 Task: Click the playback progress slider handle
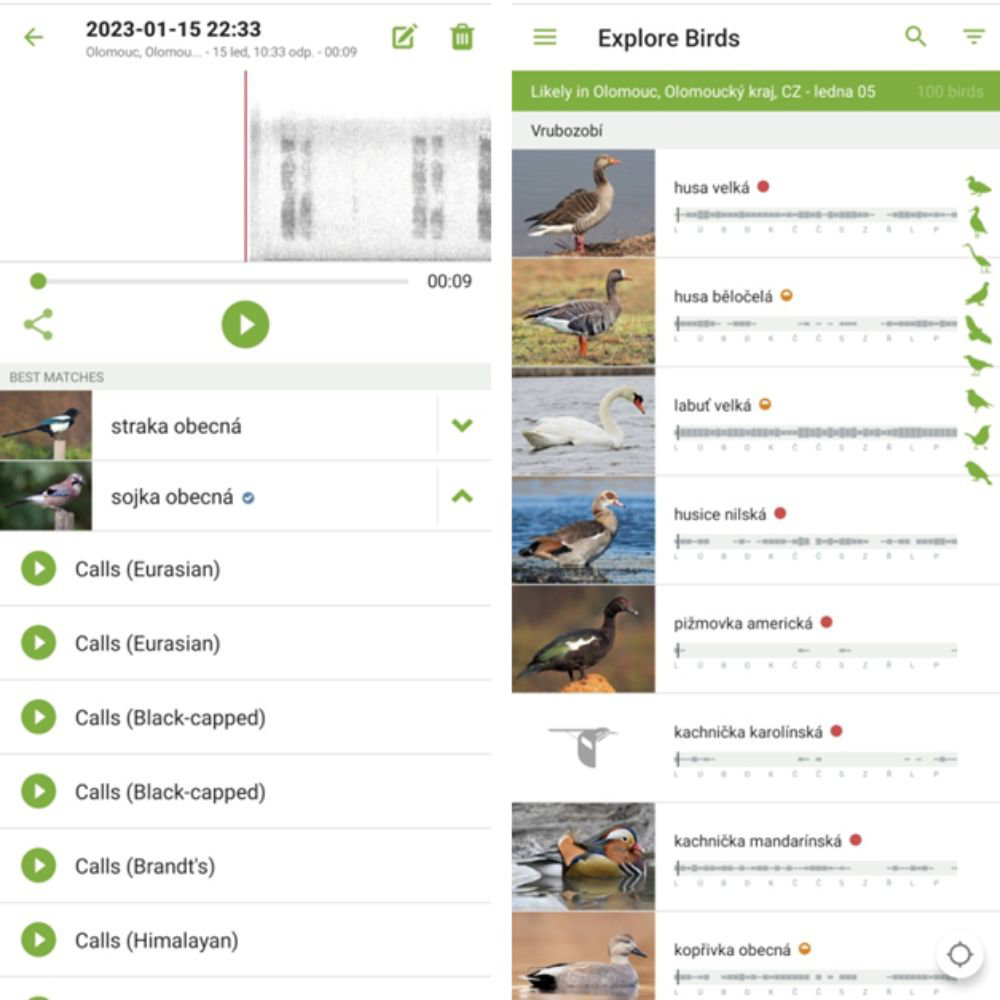pos(38,281)
